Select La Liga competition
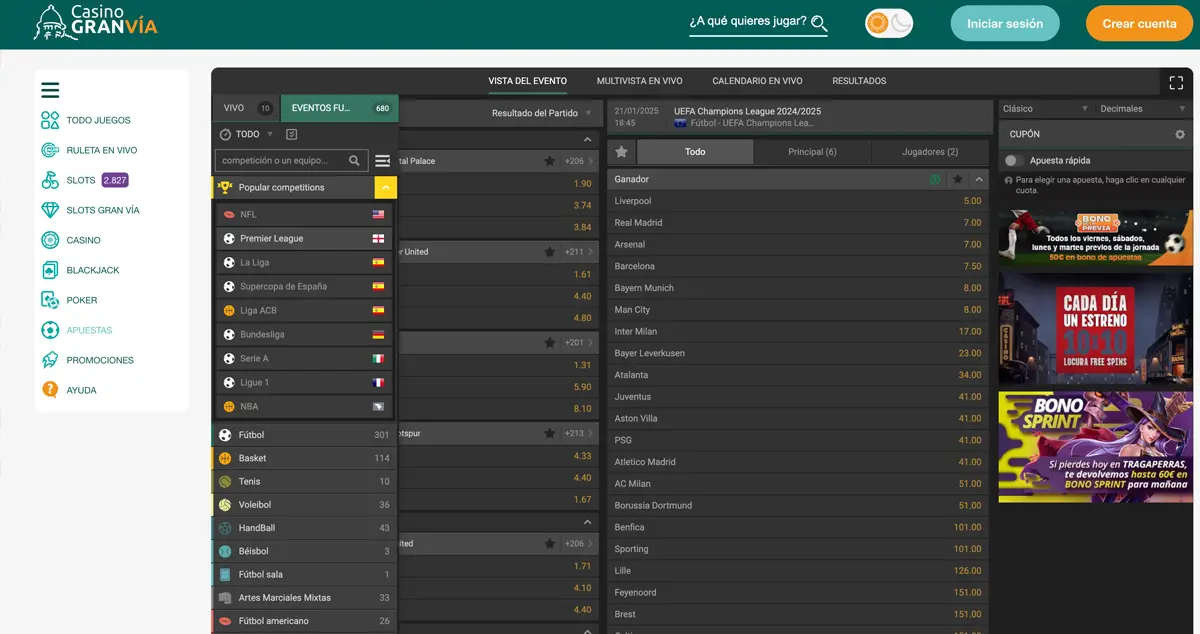Image resolution: width=1200 pixels, height=634 pixels. [304, 263]
